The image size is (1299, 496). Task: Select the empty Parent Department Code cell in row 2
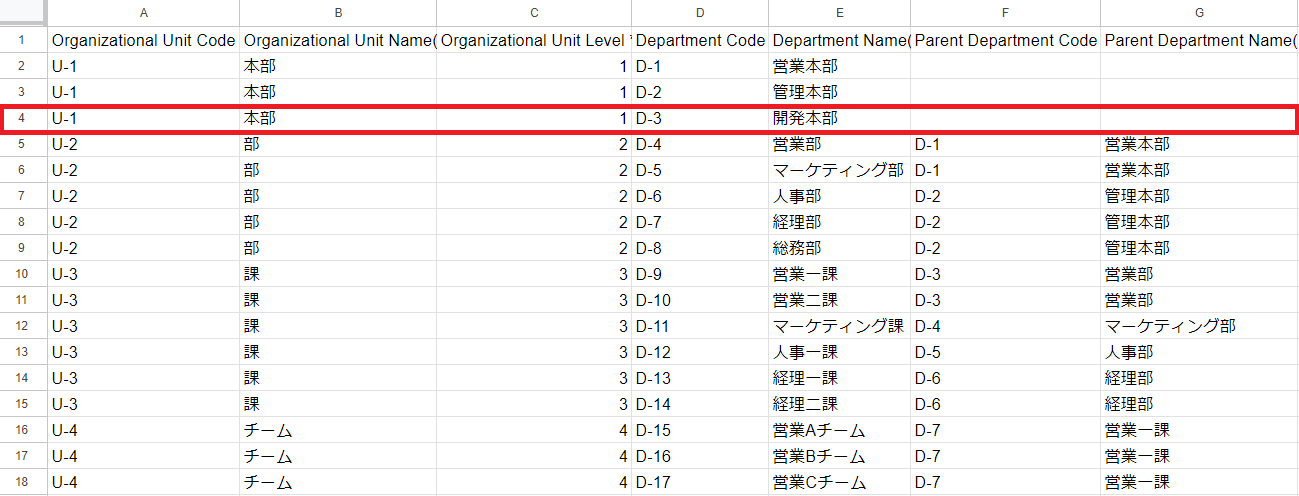click(x=1005, y=66)
